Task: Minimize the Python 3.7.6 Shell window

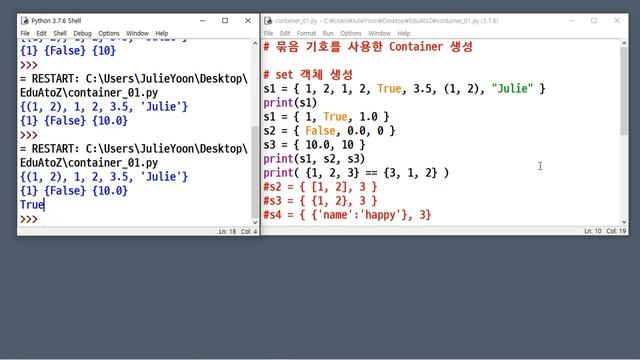Action: (x=202, y=20)
